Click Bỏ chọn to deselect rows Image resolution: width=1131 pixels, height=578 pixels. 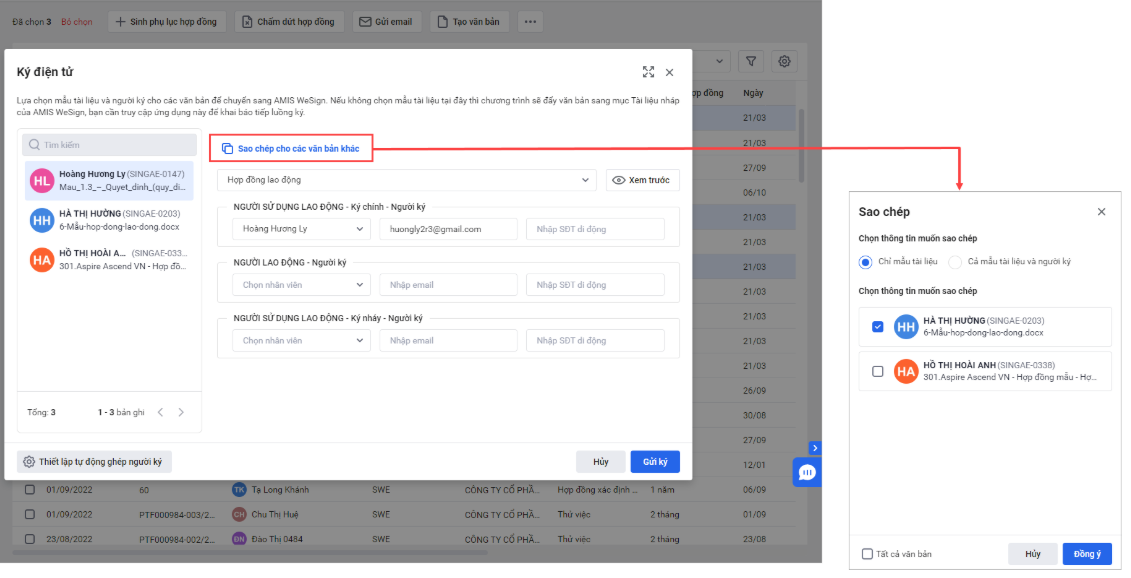pyautogui.click(x=76, y=22)
